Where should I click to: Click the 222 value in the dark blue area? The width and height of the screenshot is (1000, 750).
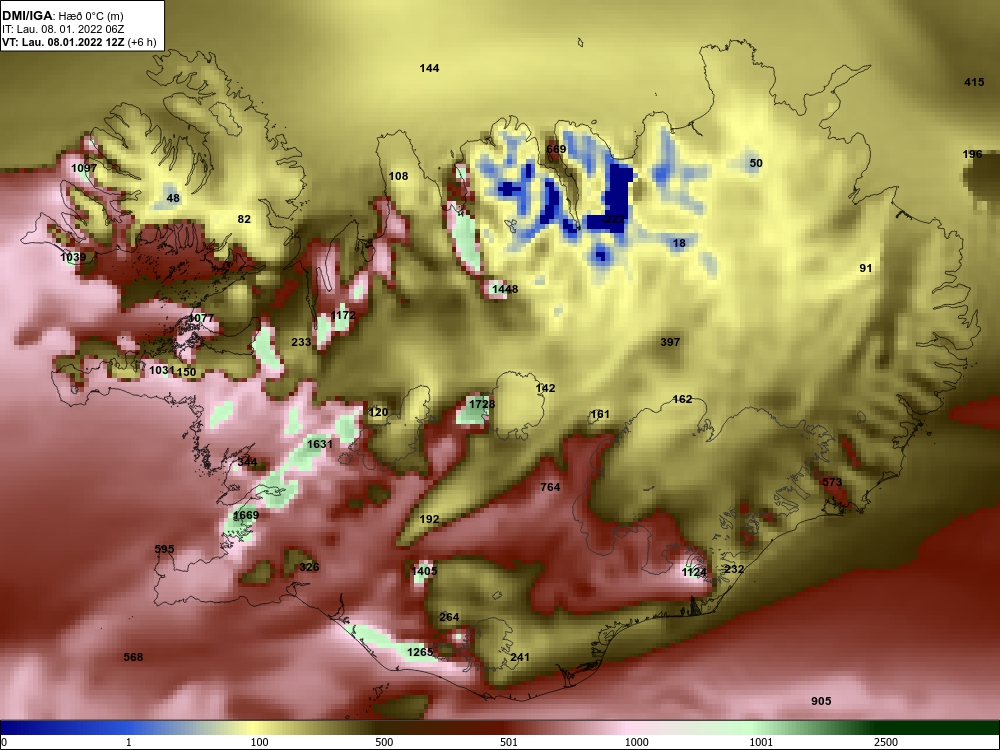click(x=614, y=219)
